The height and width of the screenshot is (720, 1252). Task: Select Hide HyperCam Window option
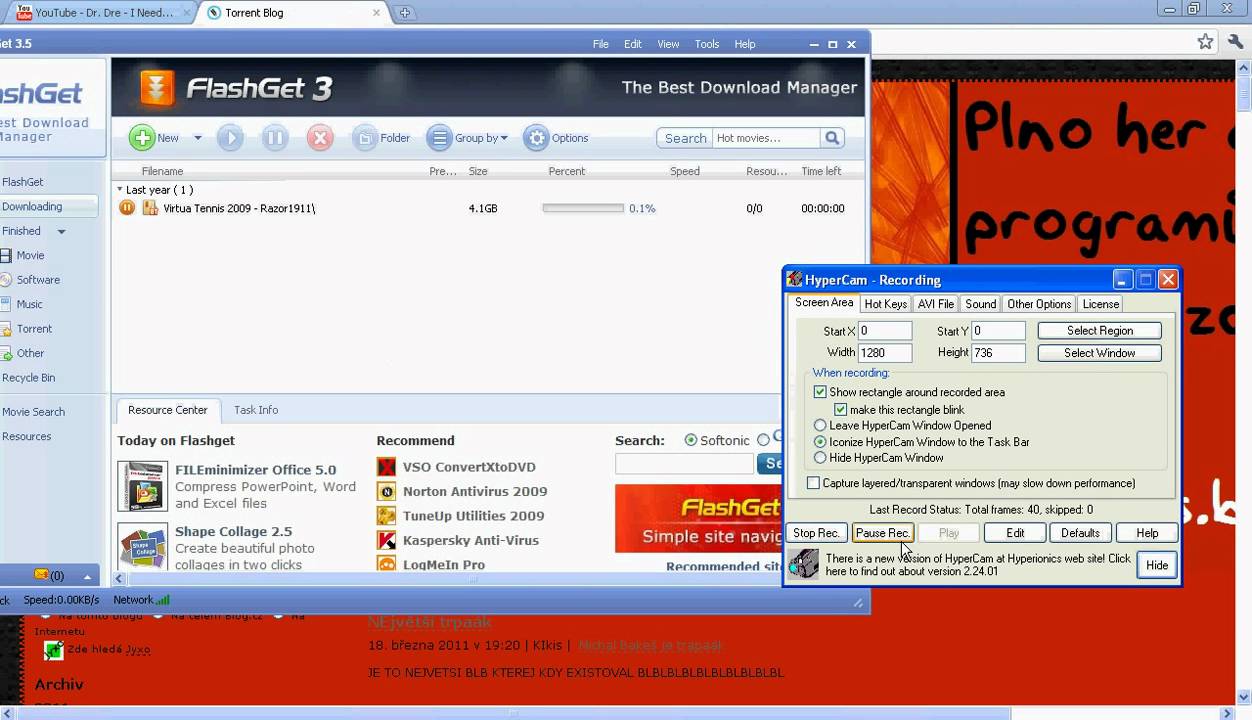point(820,458)
